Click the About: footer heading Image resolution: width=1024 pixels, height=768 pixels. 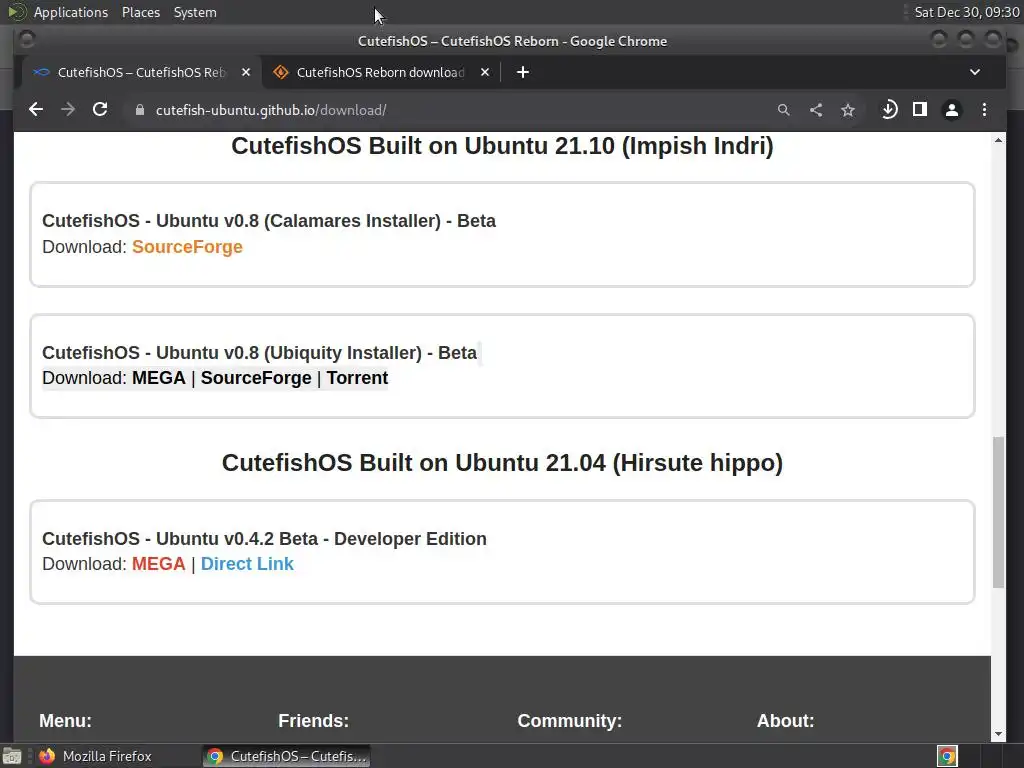coord(786,721)
